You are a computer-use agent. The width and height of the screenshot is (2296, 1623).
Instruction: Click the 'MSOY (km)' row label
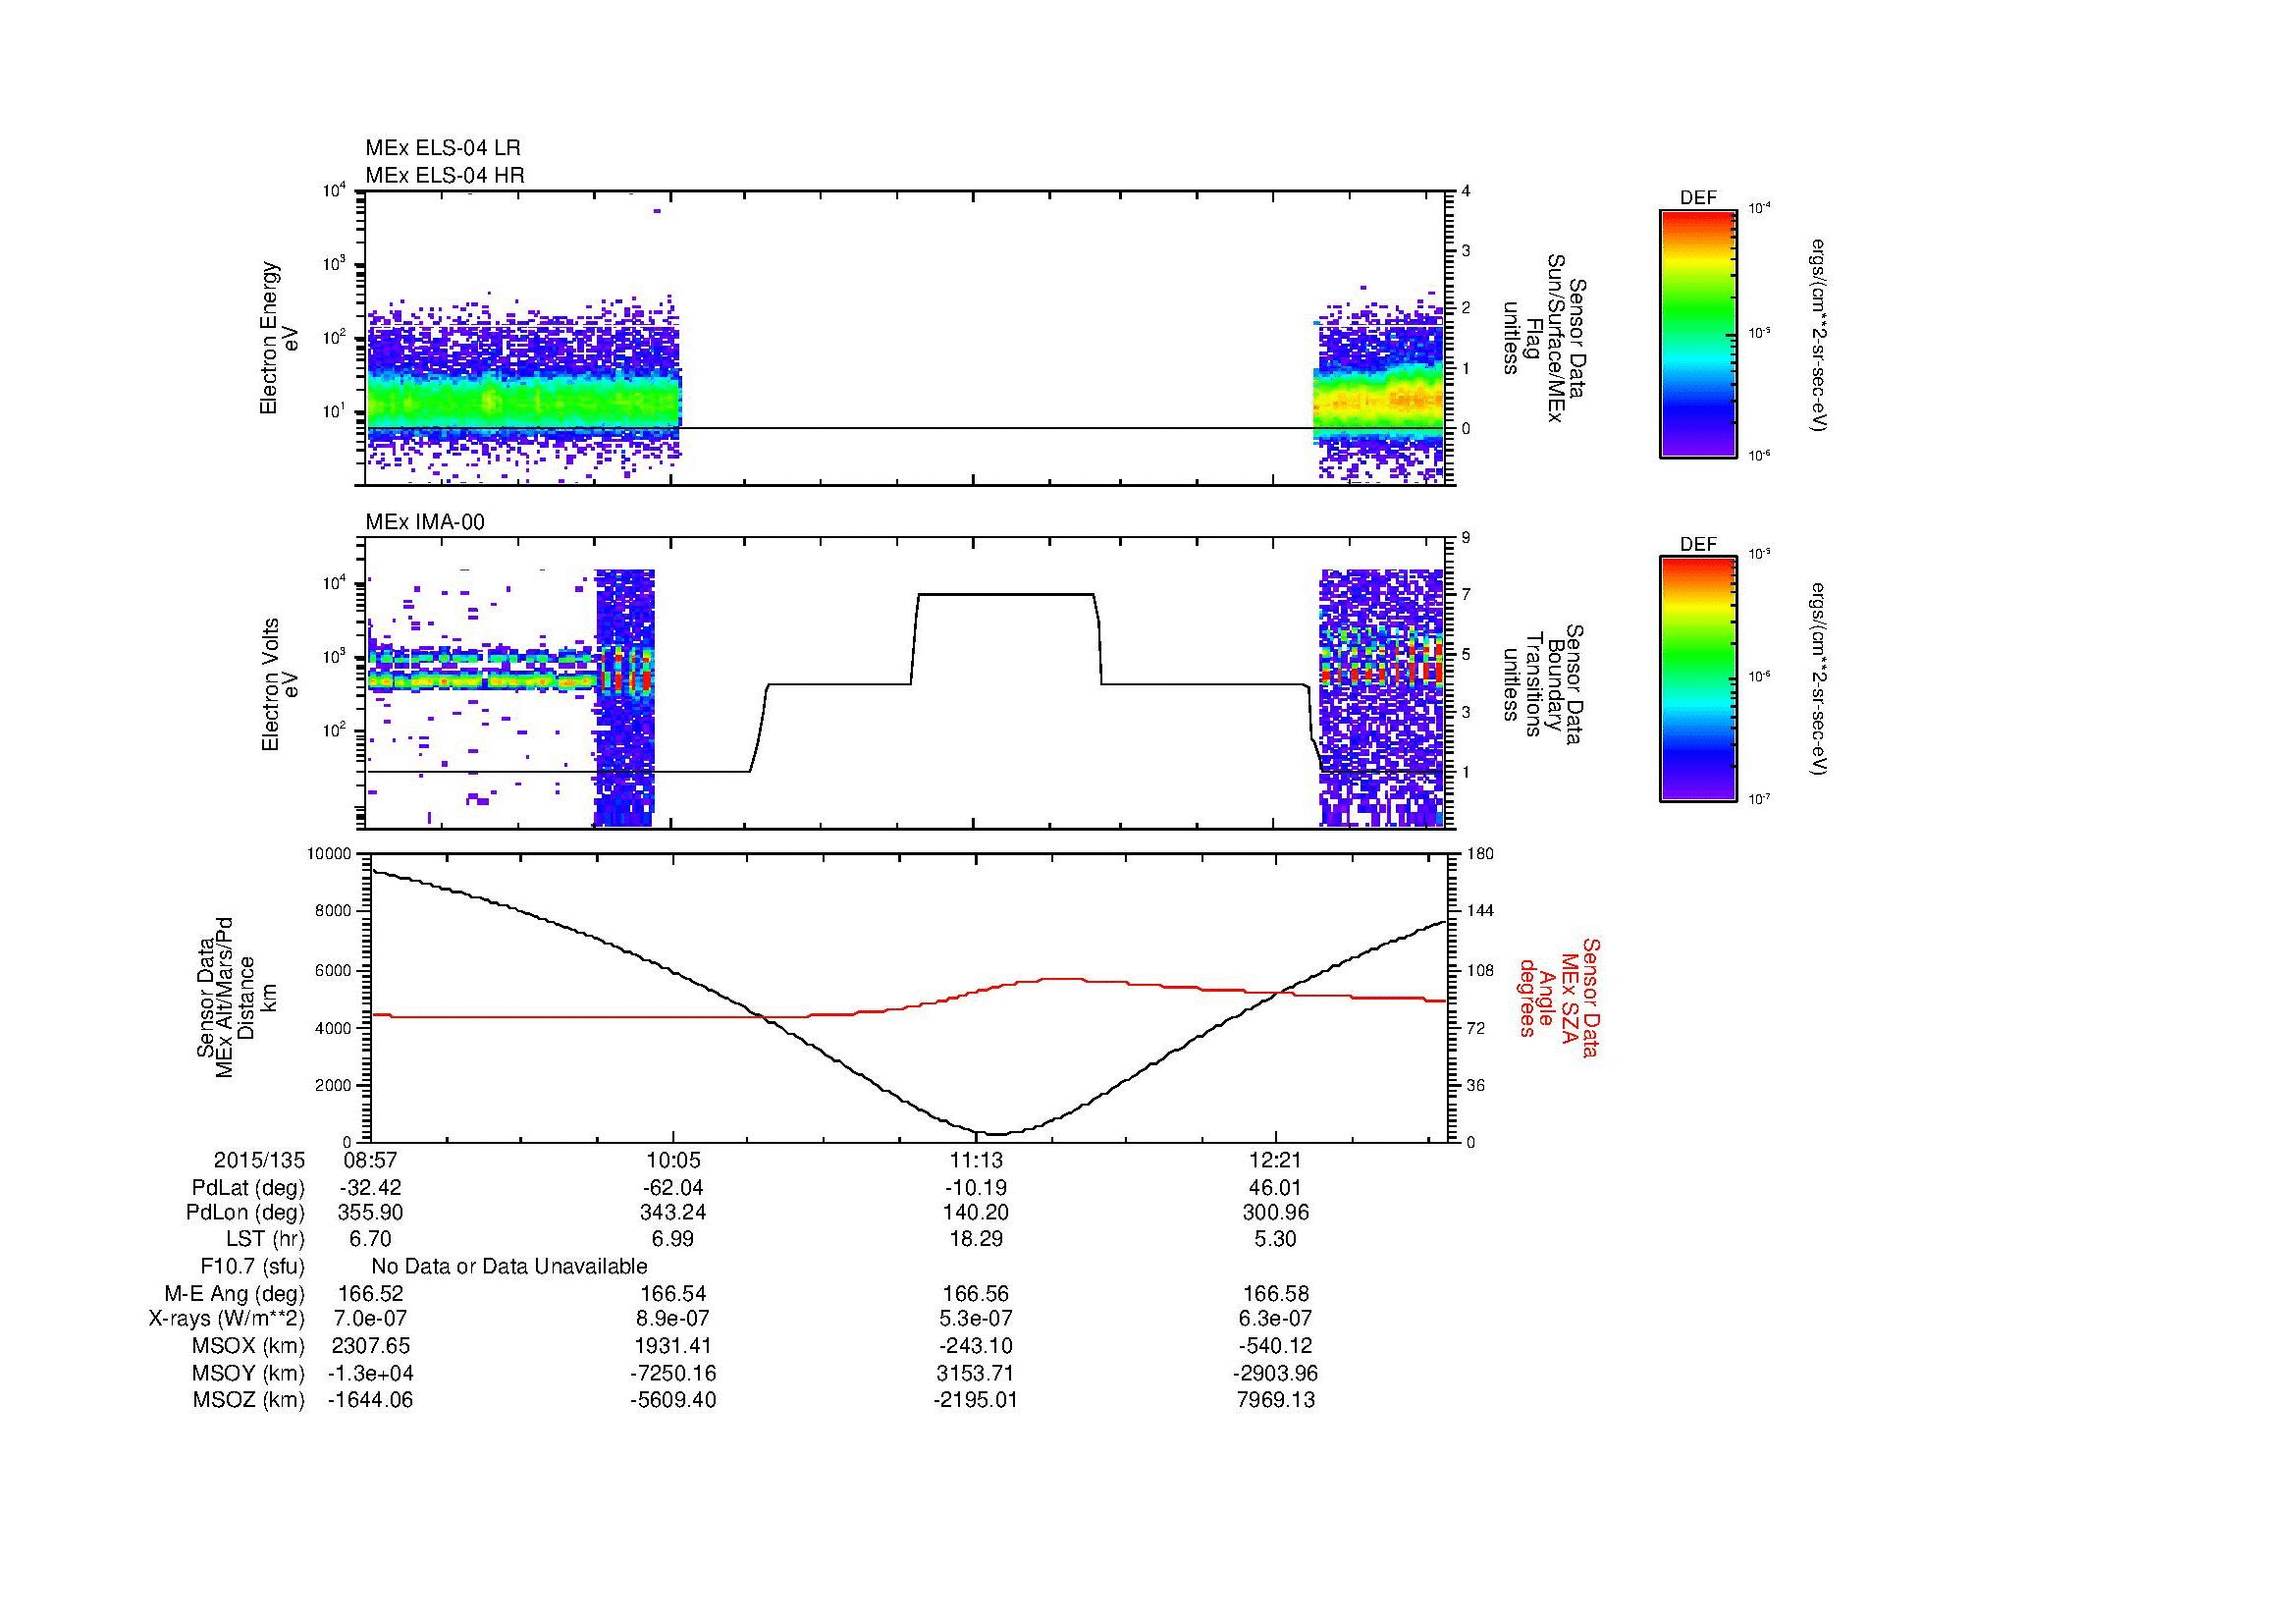click(248, 1374)
